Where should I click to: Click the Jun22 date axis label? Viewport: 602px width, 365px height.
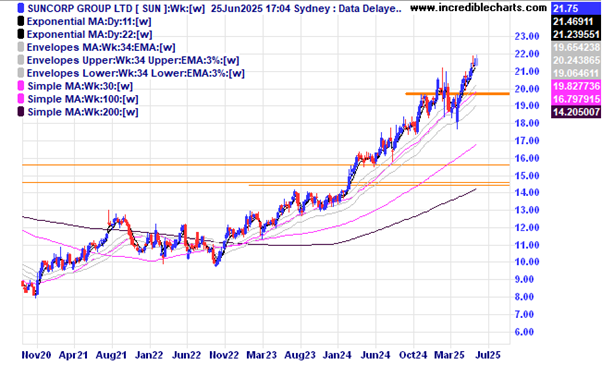186,355
